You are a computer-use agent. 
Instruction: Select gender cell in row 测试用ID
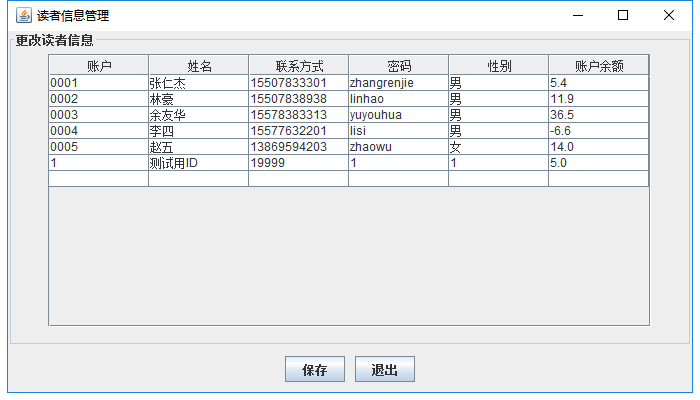tap(499, 163)
